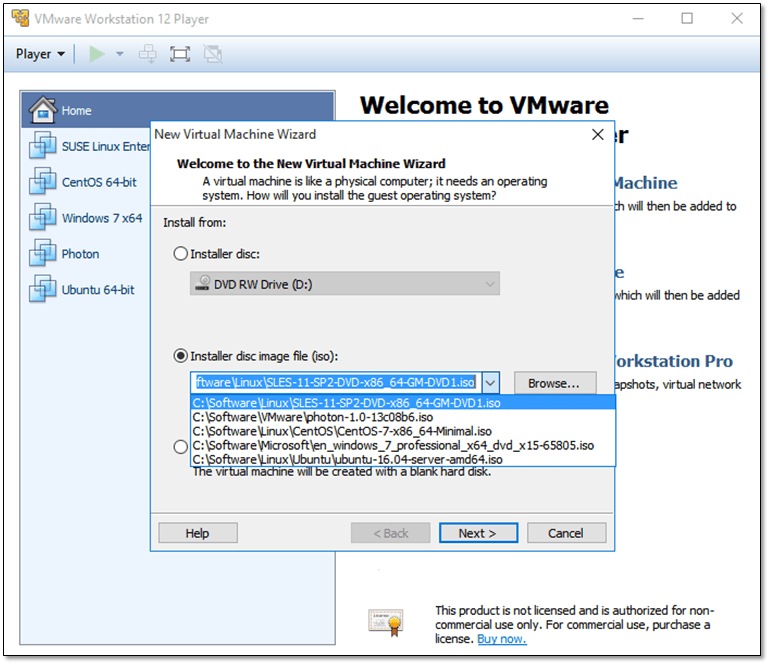Click the DVD drive disc icon
Viewport: 770px width, 665px height.
click(x=202, y=283)
